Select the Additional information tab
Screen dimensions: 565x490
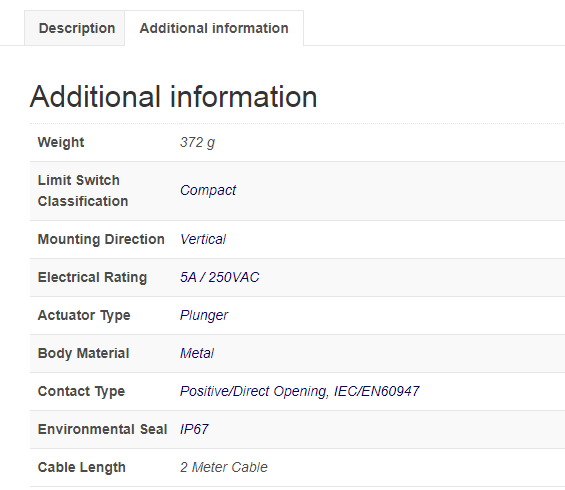(x=214, y=28)
